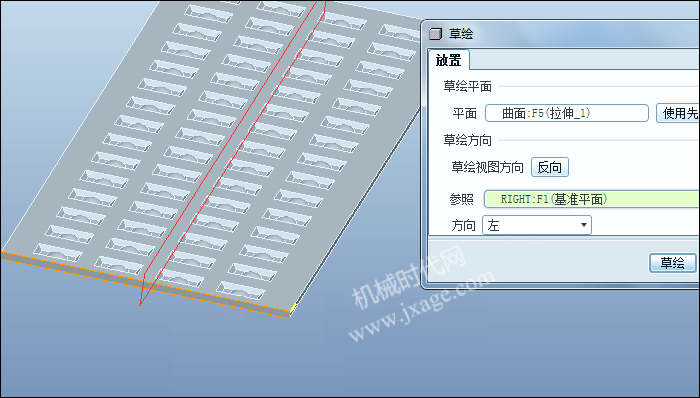Click the 草绘 dialog title icon
Viewport: 700px width, 398px height.
pos(435,34)
